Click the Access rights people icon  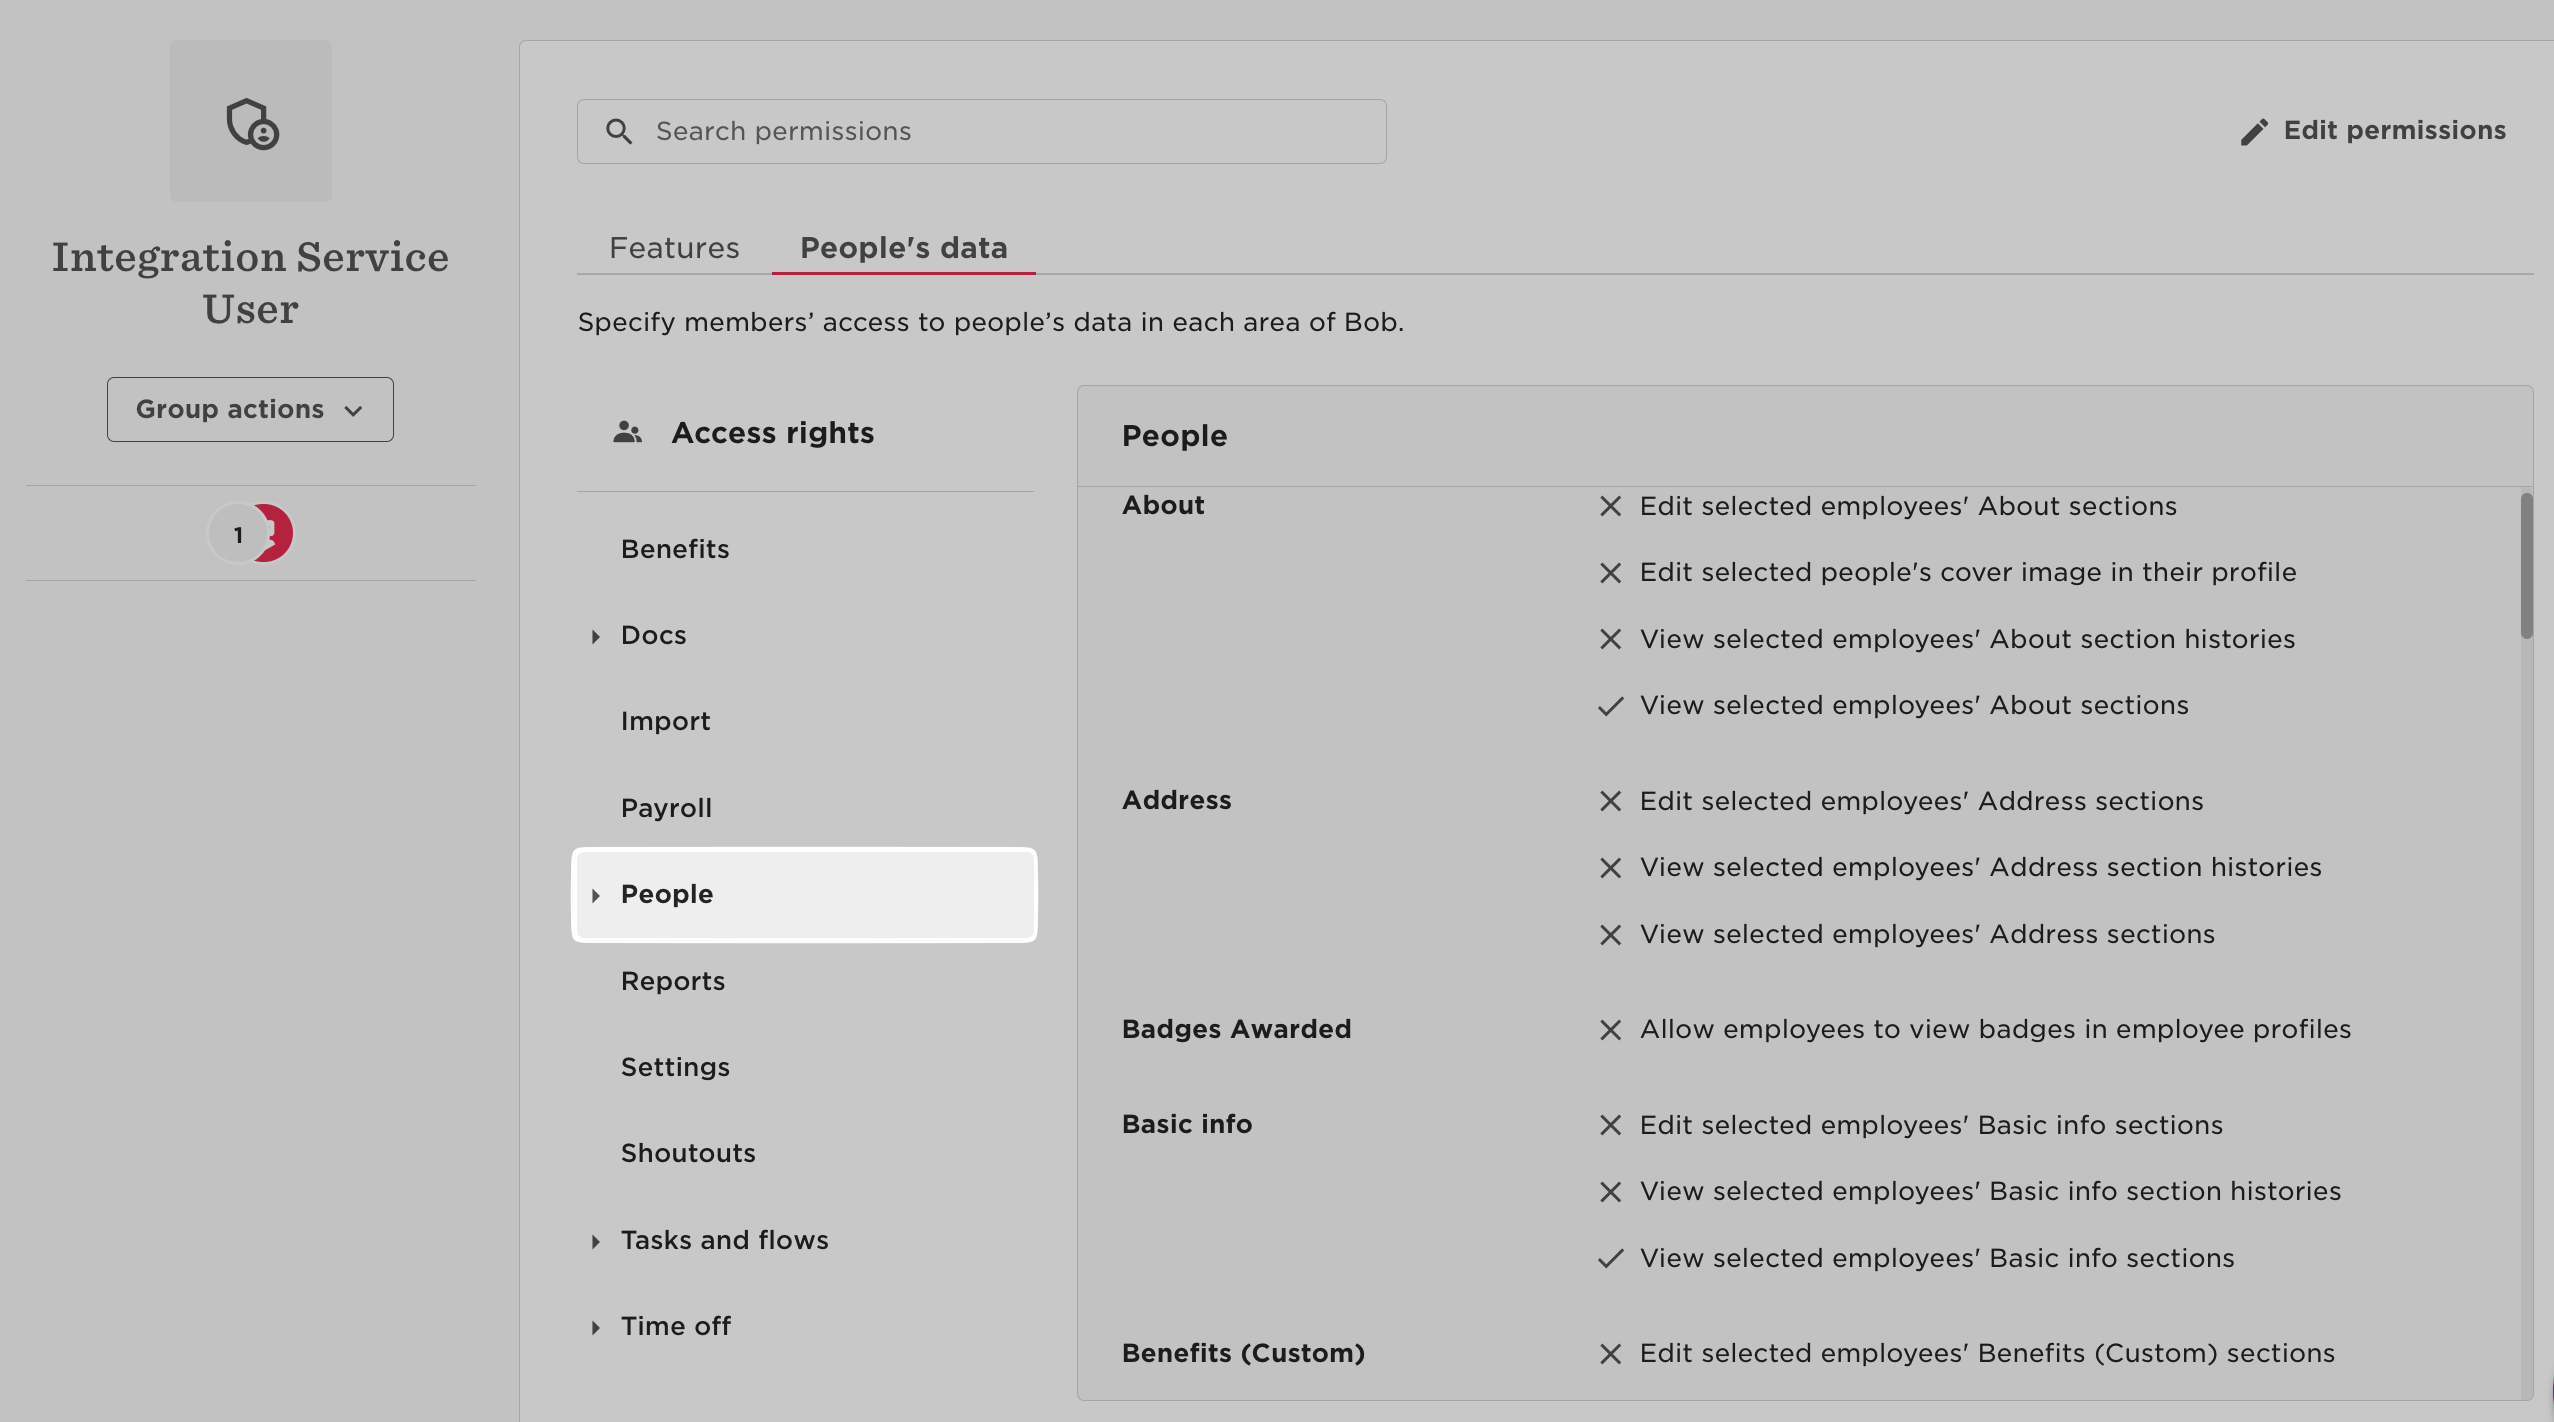[627, 432]
